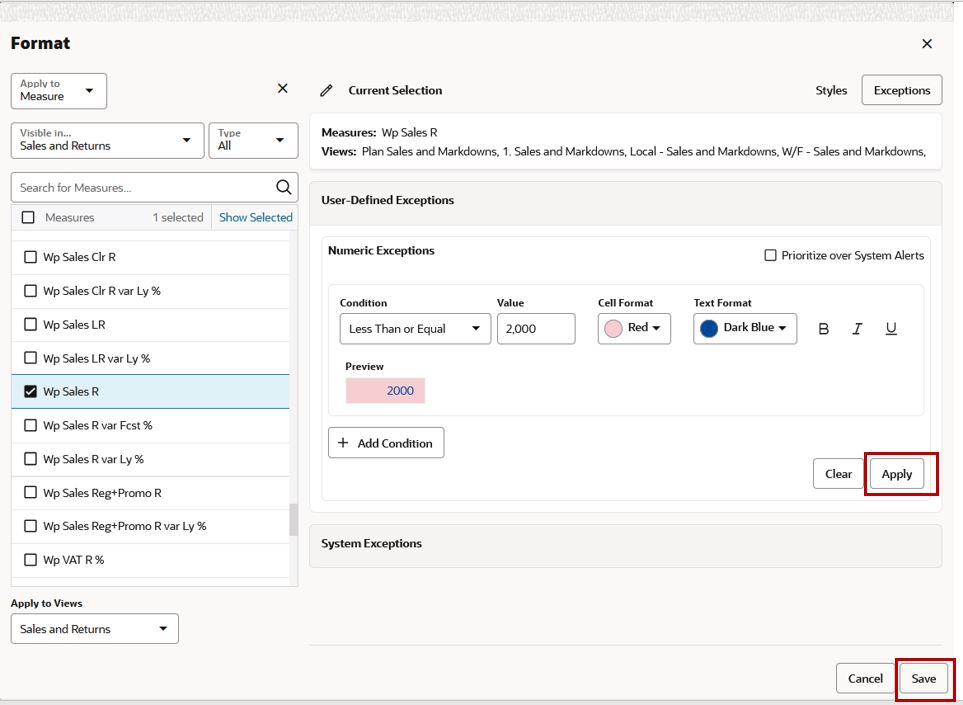This screenshot has width=963, height=705.
Task: Expand the System Exceptions section
Action: [x=625, y=545]
